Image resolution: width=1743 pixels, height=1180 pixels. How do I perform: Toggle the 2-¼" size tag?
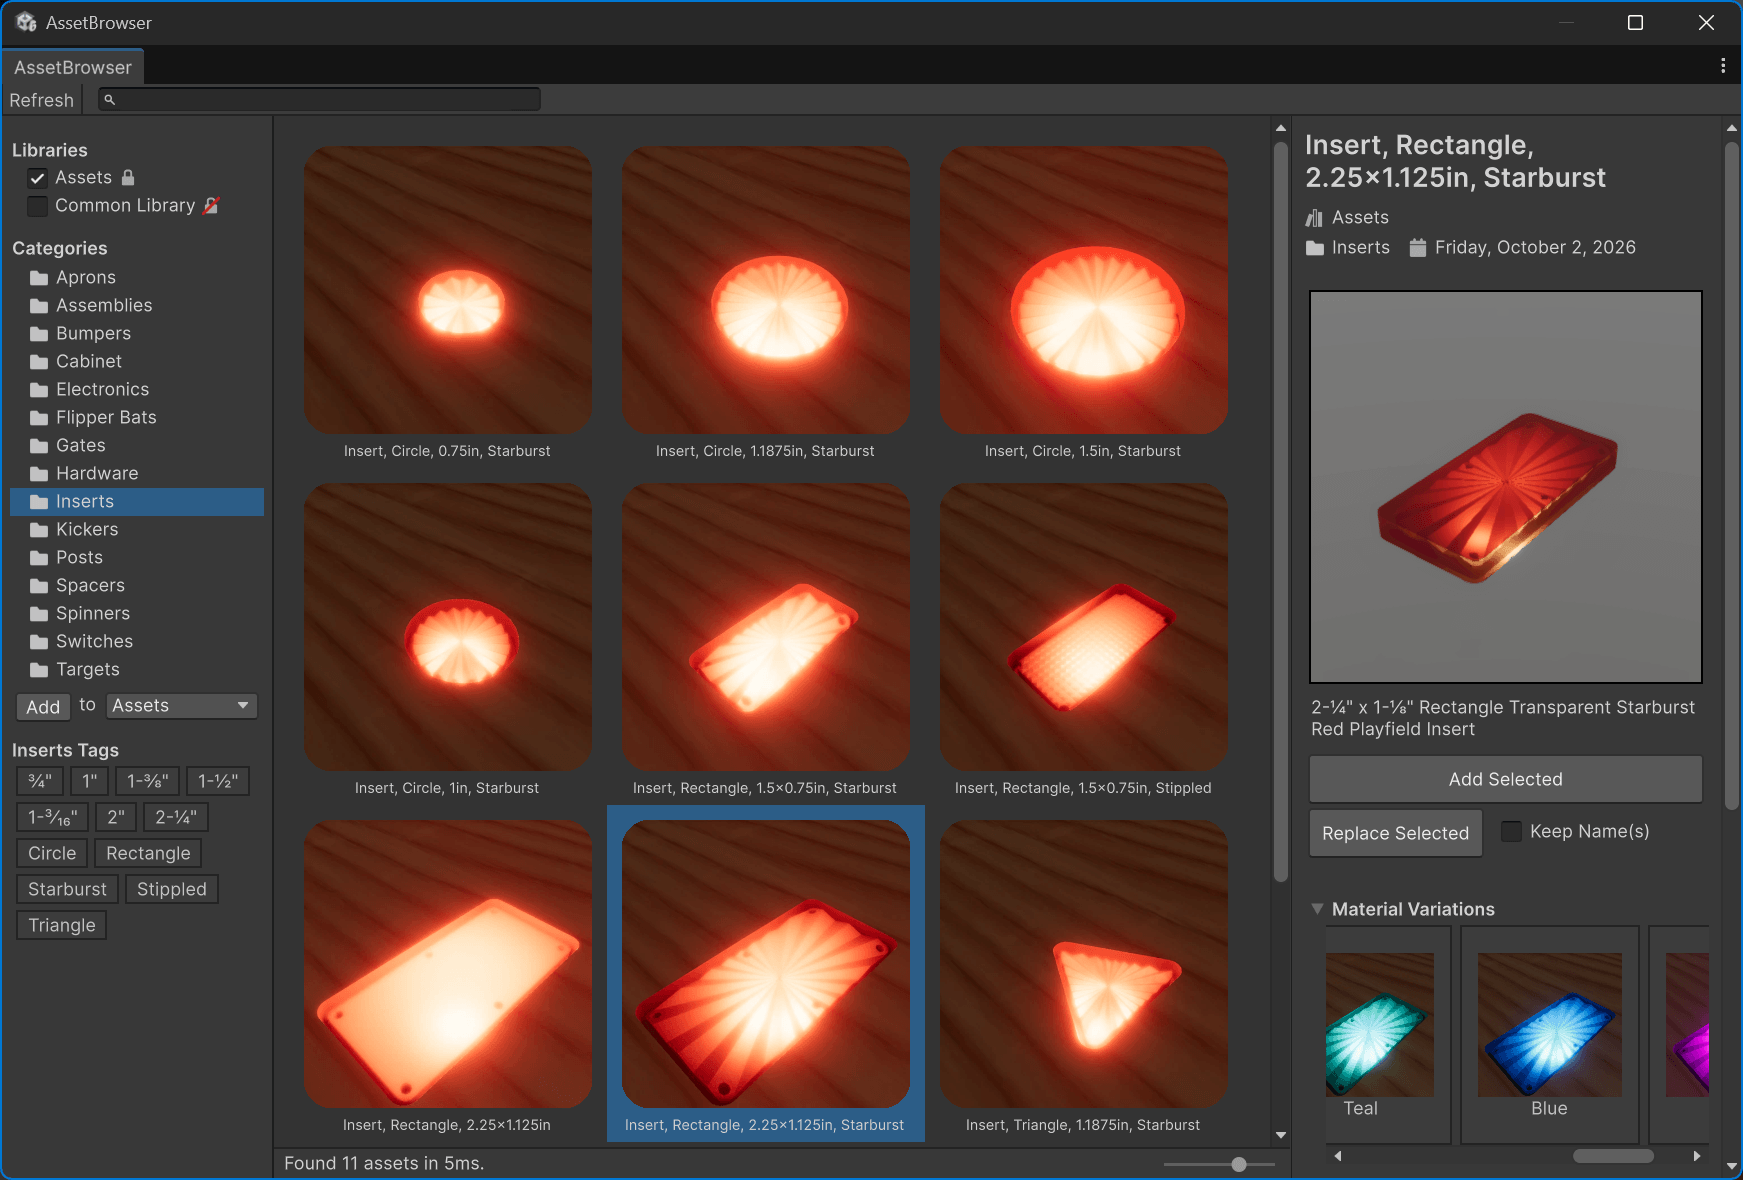[x=176, y=817]
